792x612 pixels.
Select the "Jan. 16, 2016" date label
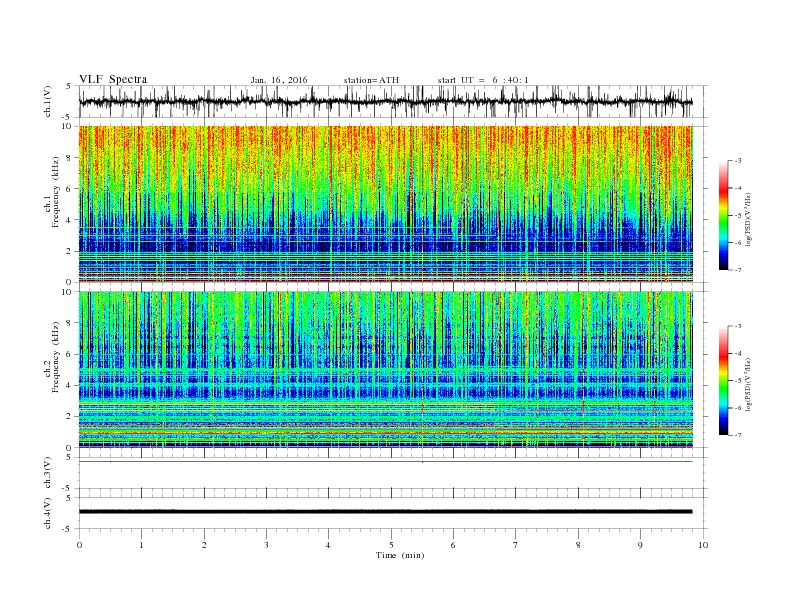(279, 80)
